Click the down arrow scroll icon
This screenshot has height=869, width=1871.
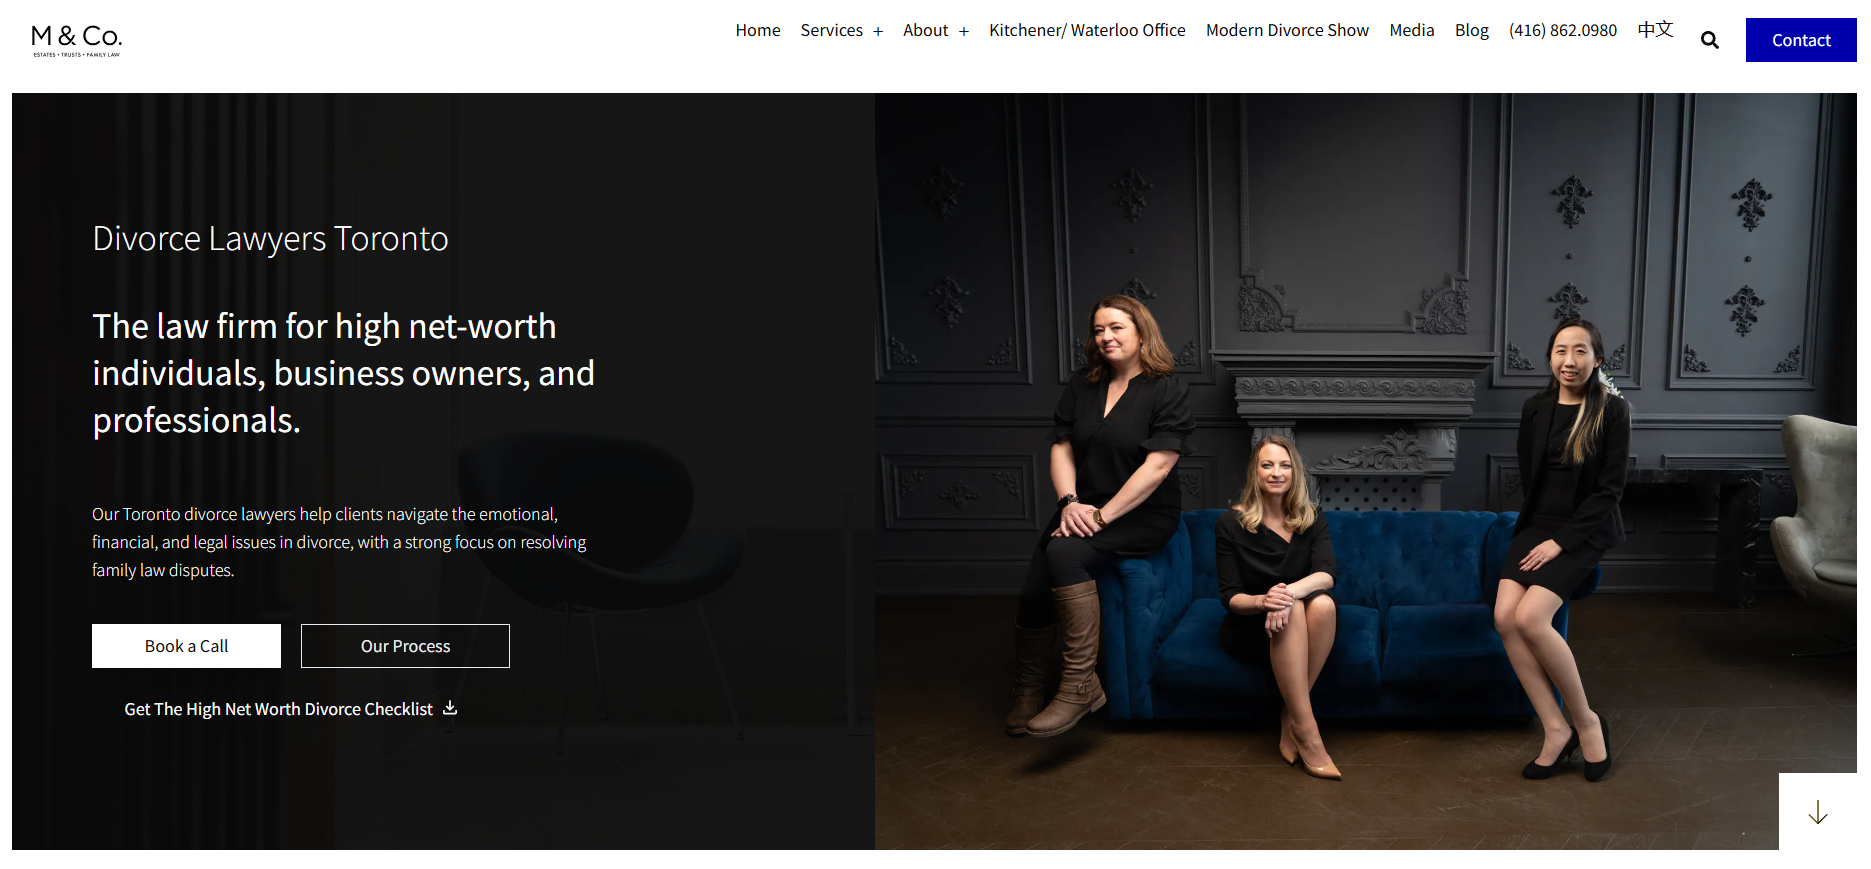[x=1817, y=812]
